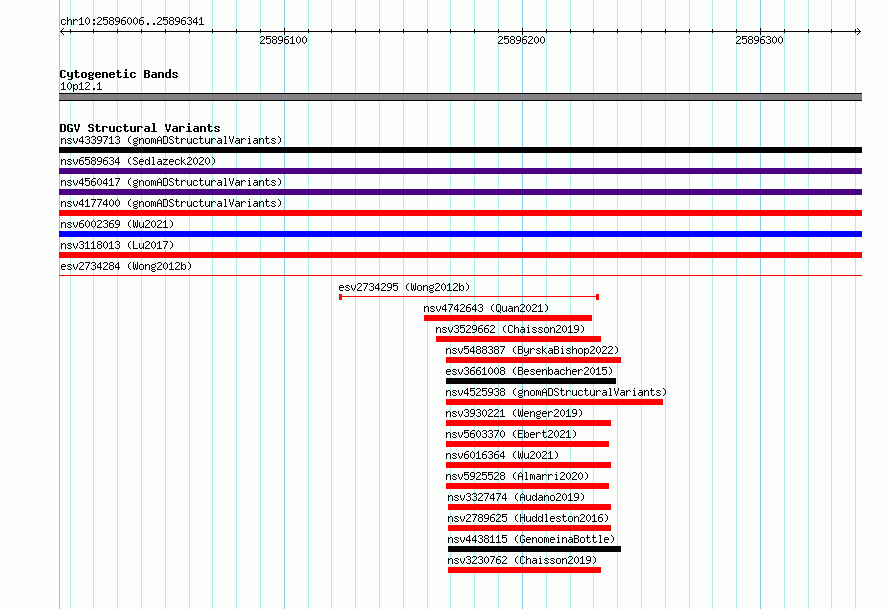Click the nsv4438115 (GenomeinaBottle) label
Image resolution: width=890 pixels, height=609 pixels.
coord(531,539)
